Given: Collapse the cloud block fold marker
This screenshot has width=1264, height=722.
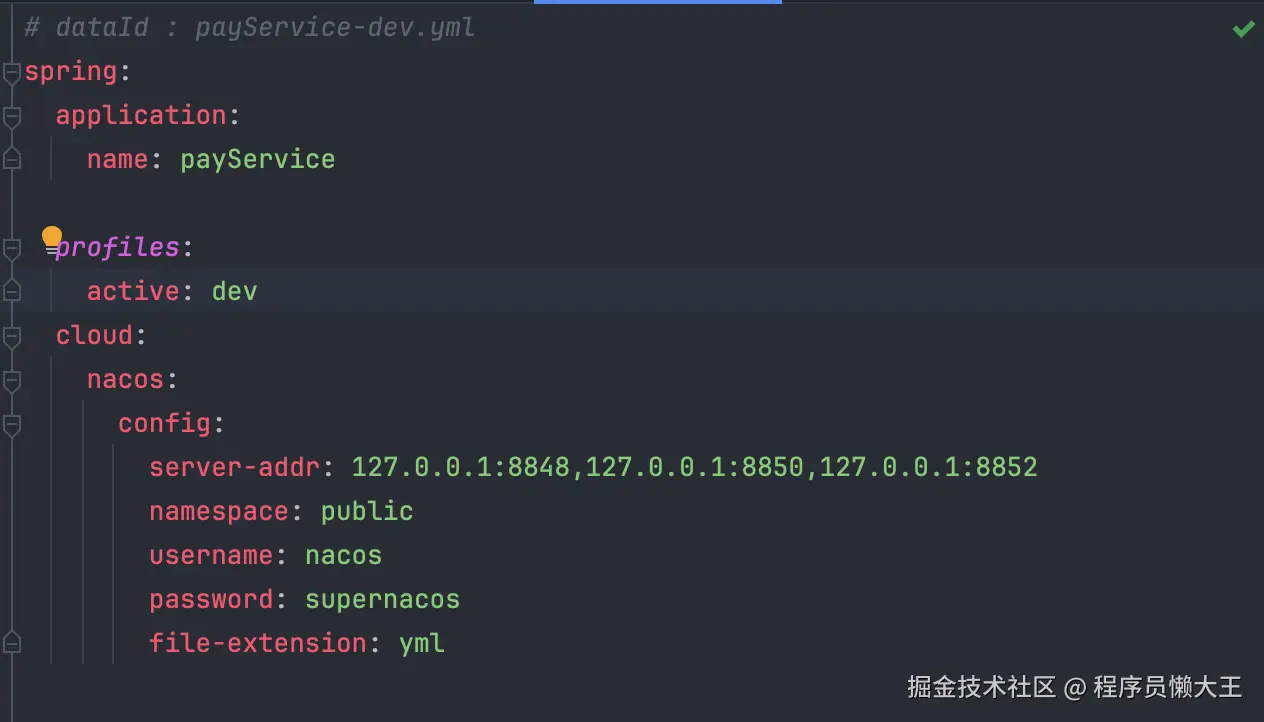Looking at the screenshot, I should click(x=11, y=336).
